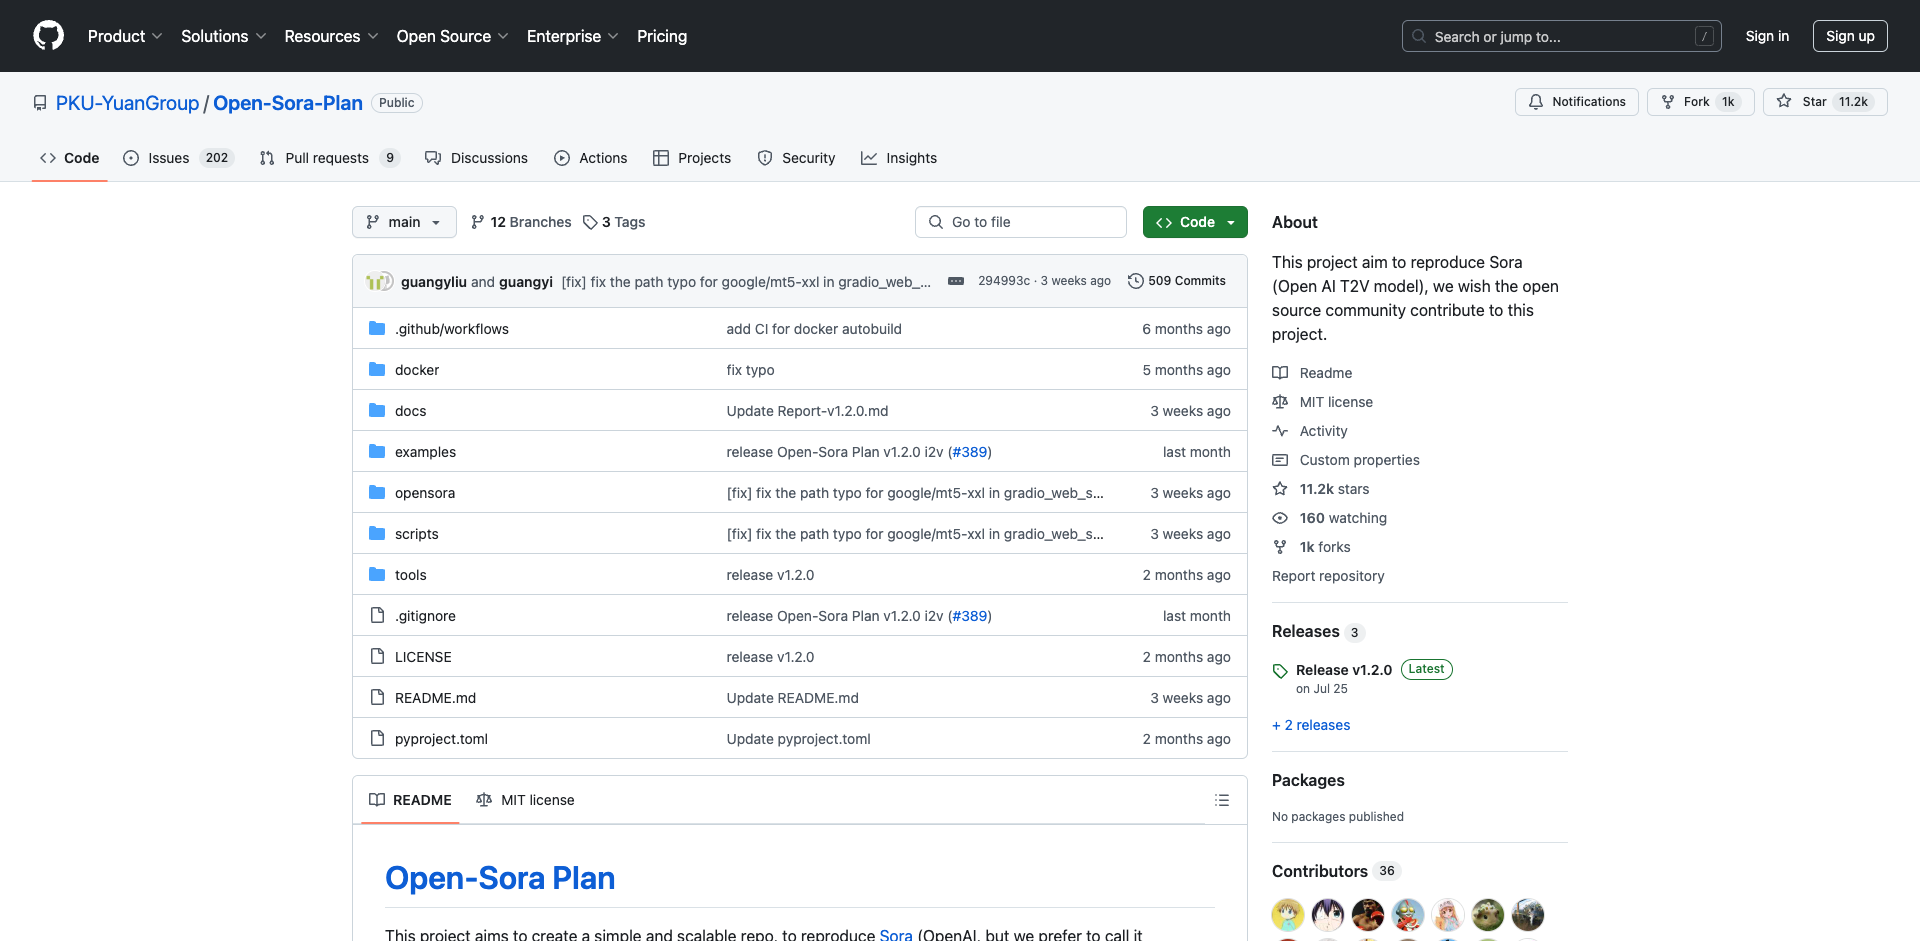This screenshot has width=1920, height=941.
Task: Click the Open-Sora-Plan repository name link
Action: [x=288, y=103]
